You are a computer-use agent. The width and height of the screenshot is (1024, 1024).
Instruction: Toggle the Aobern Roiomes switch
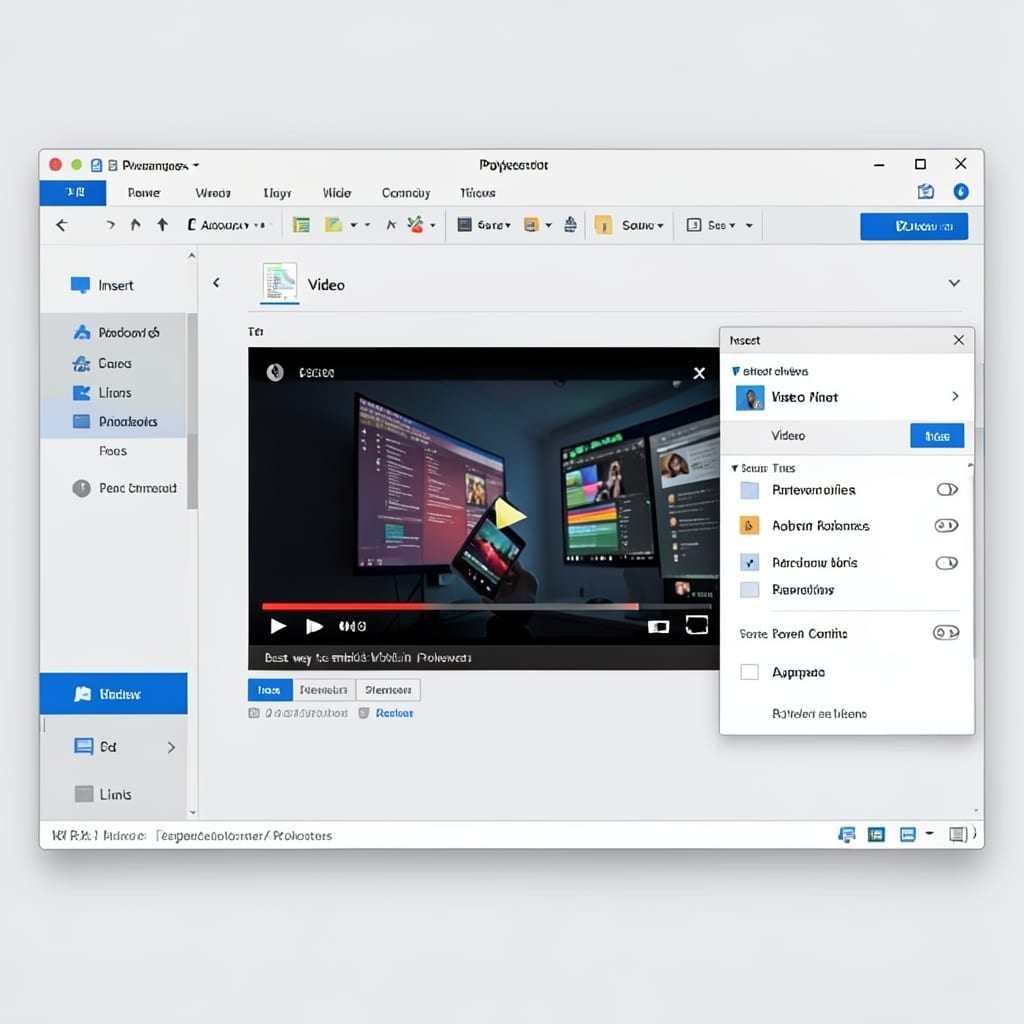coord(946,526)
